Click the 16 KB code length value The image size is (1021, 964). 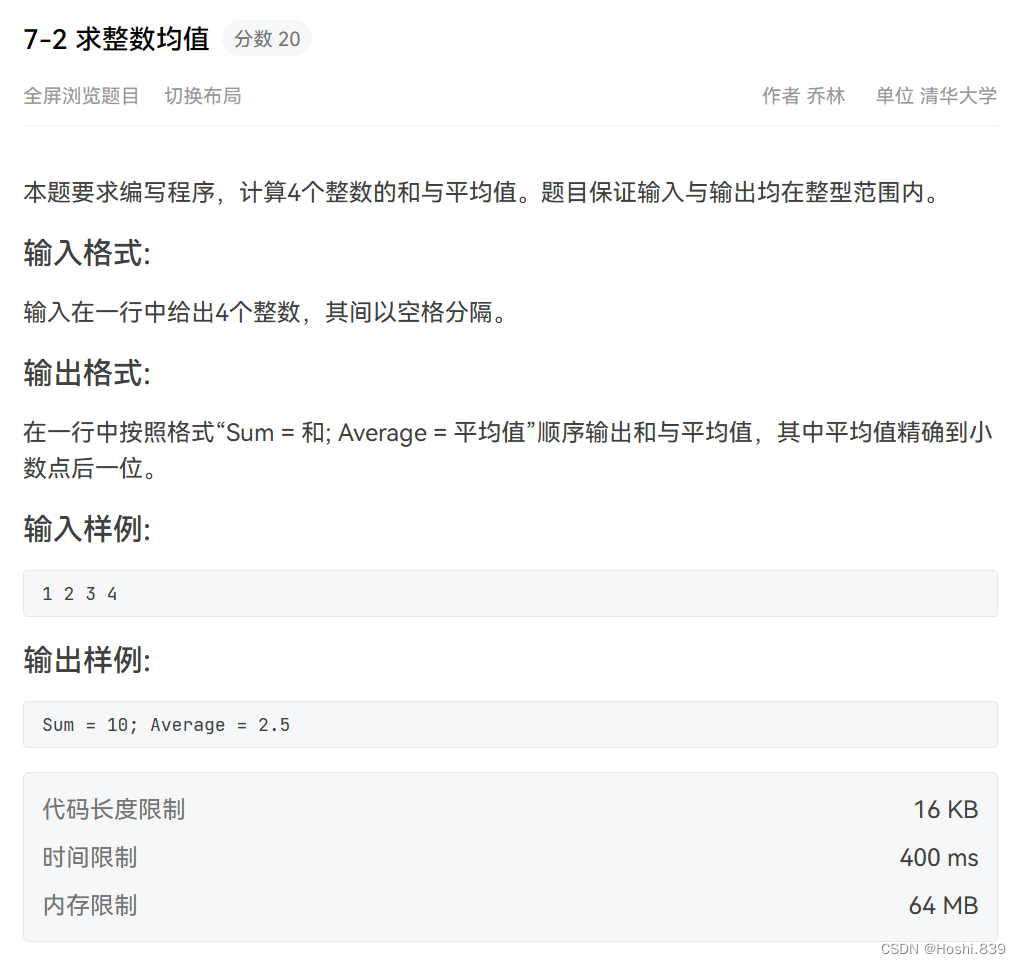[946, 810]
